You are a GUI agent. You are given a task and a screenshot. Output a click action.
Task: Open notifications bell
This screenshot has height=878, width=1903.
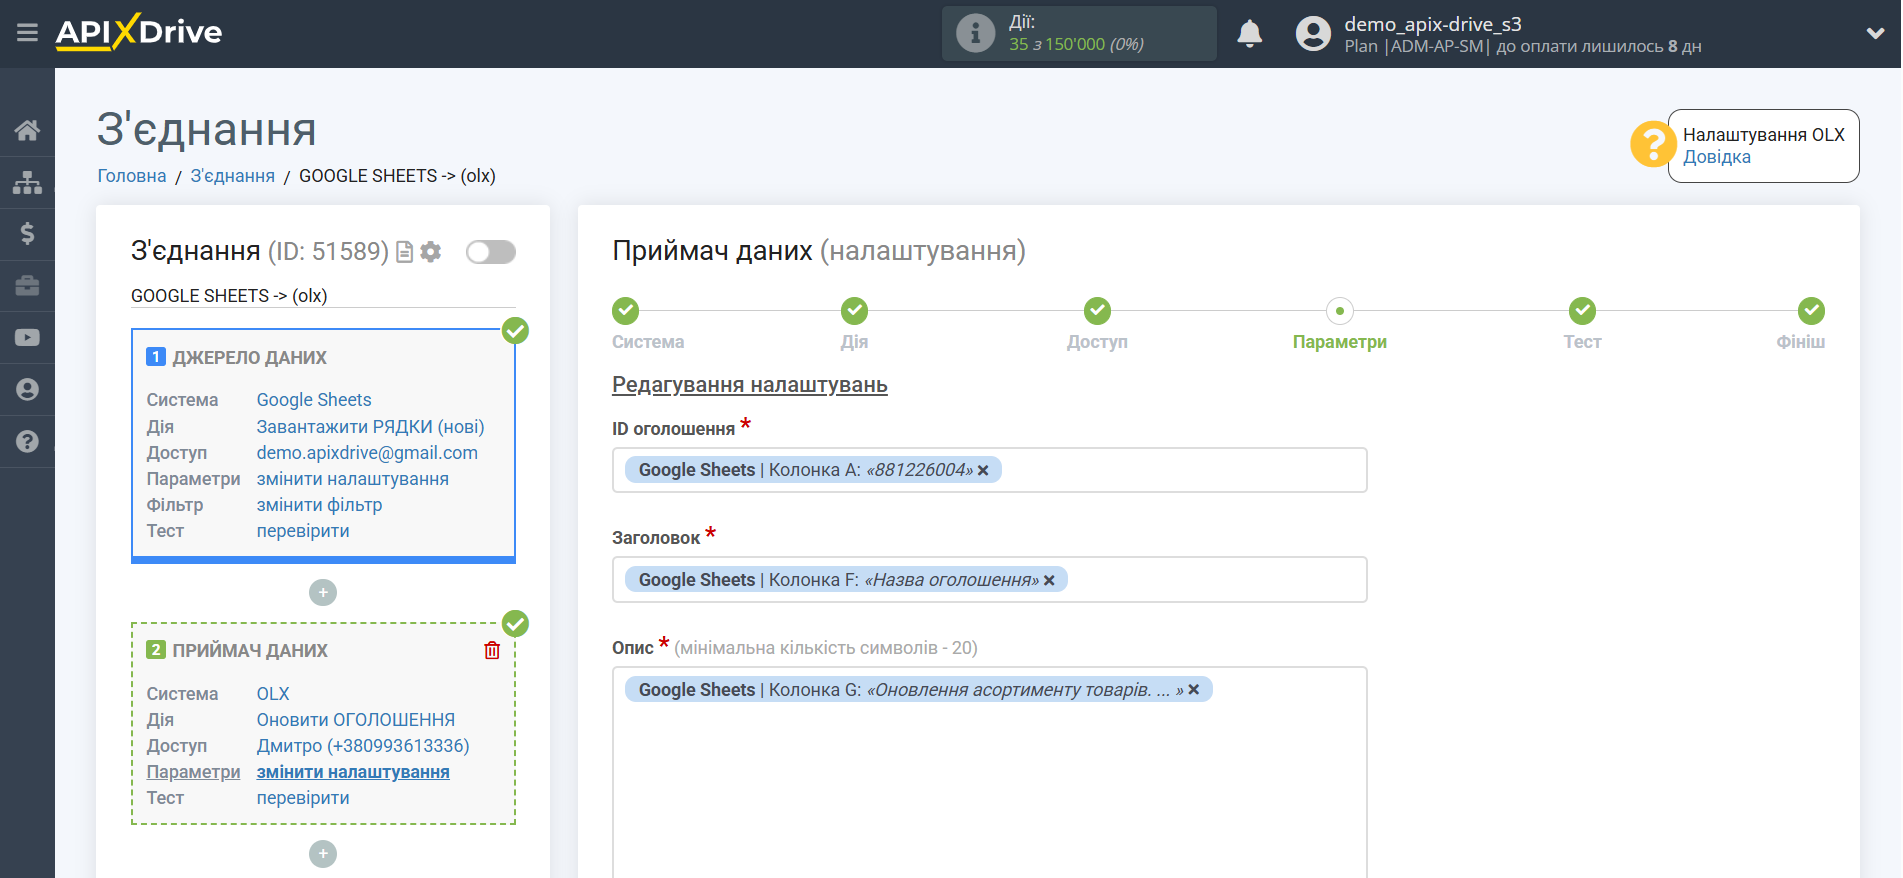1249,34
